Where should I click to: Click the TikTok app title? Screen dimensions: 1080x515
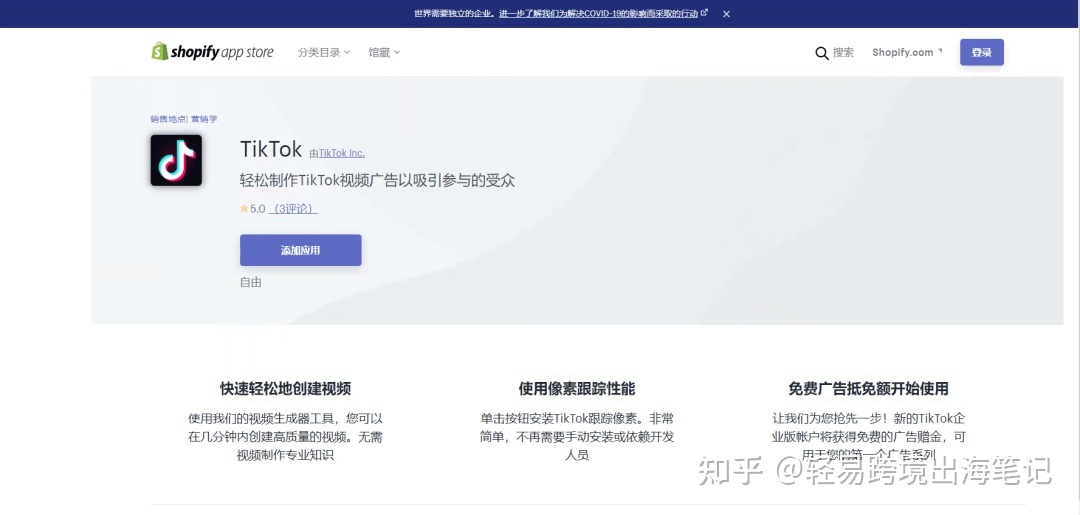[271, 149]
